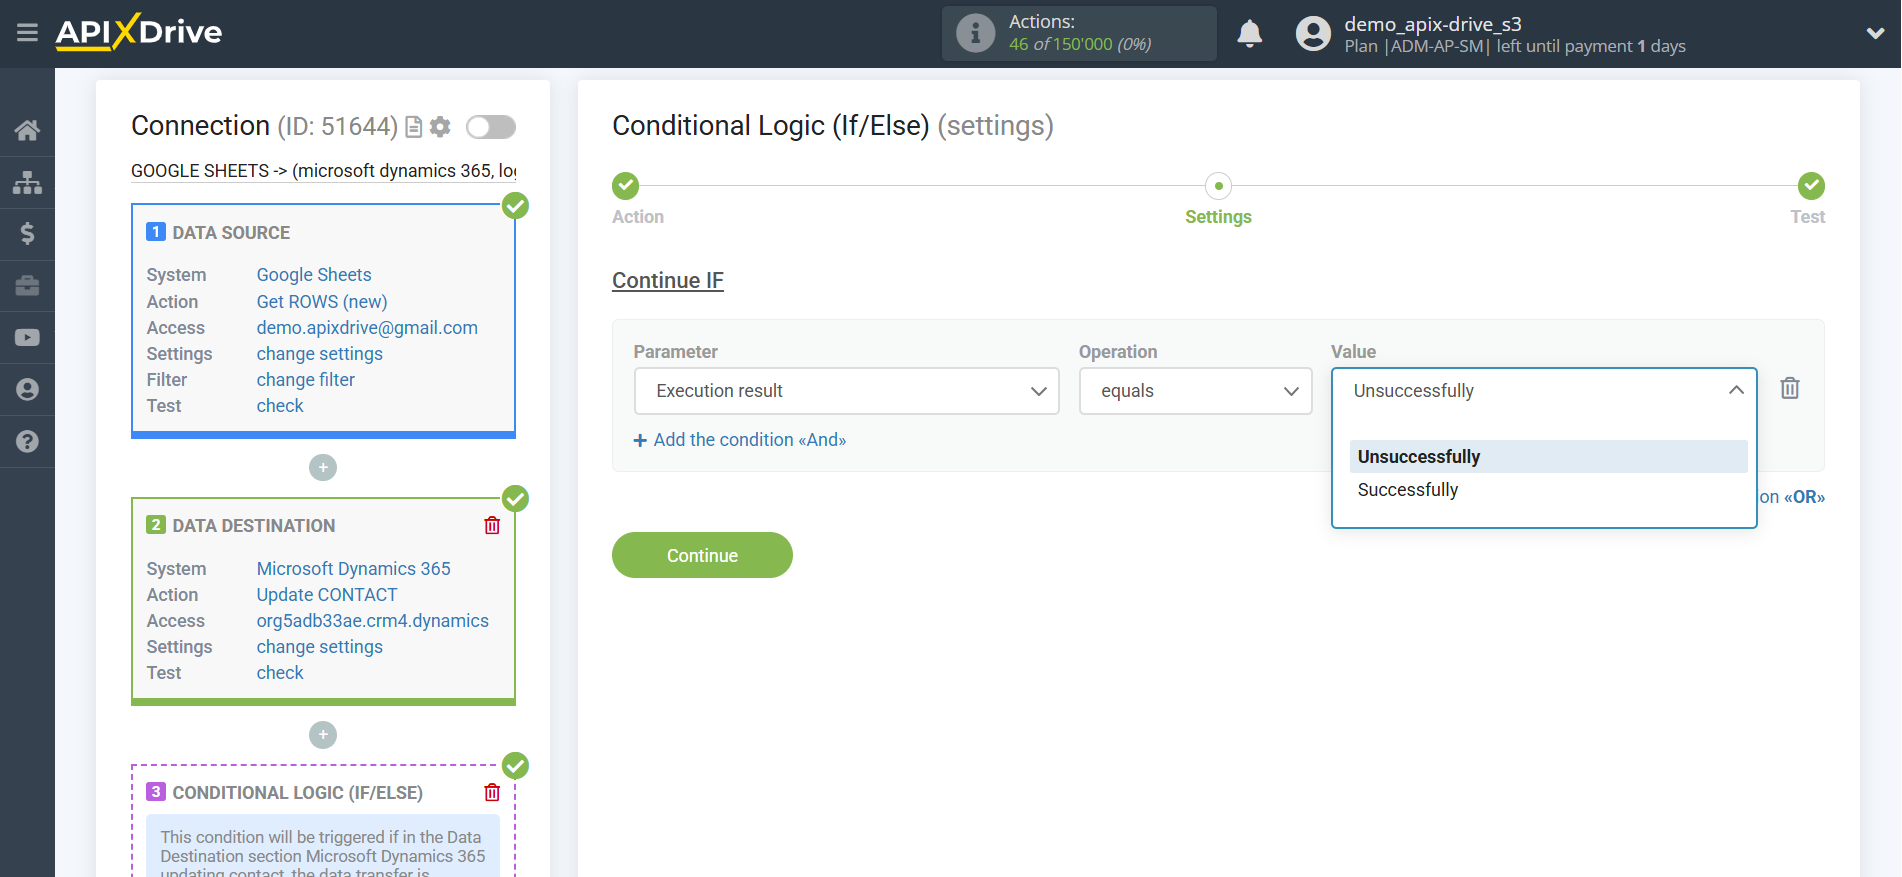Click check under Data Destination Test

(280, 673)
